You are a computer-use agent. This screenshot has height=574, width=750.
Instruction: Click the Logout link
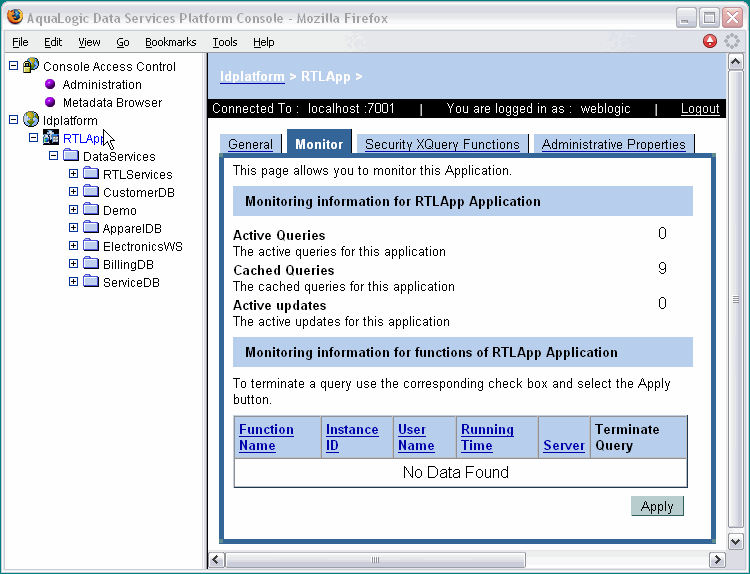[700, 109]
